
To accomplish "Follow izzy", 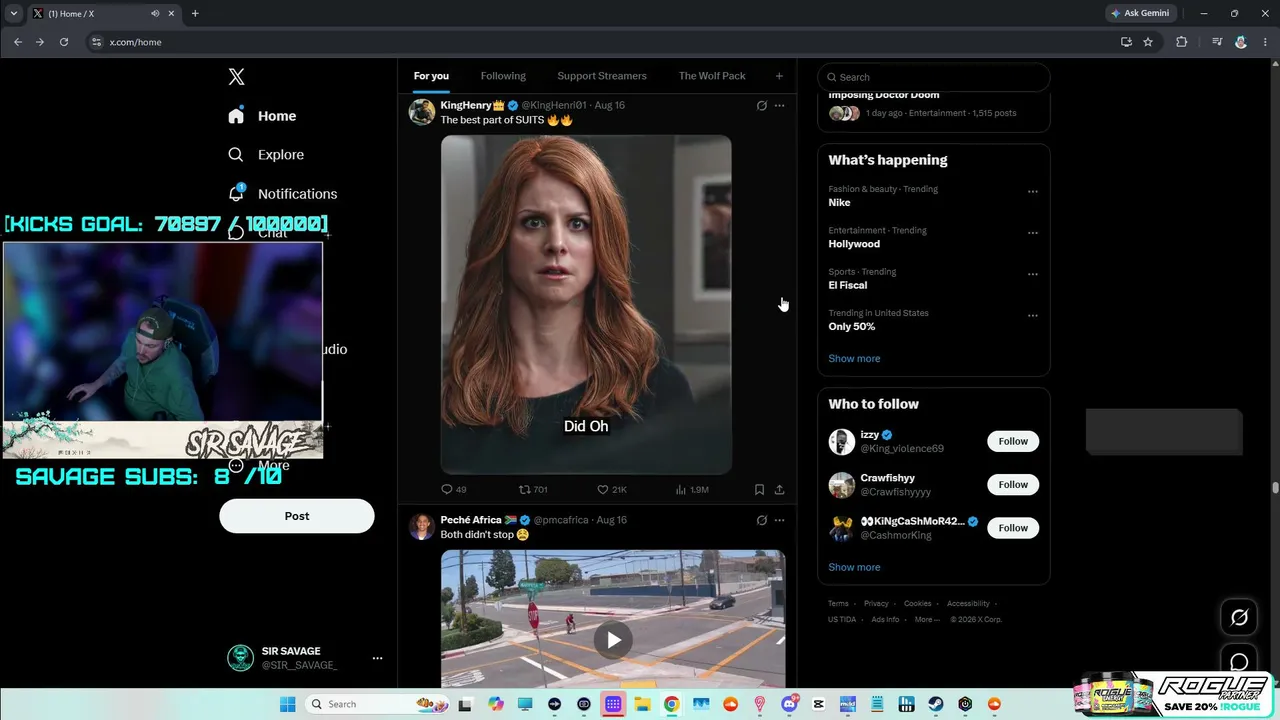I will (1013, 441).
